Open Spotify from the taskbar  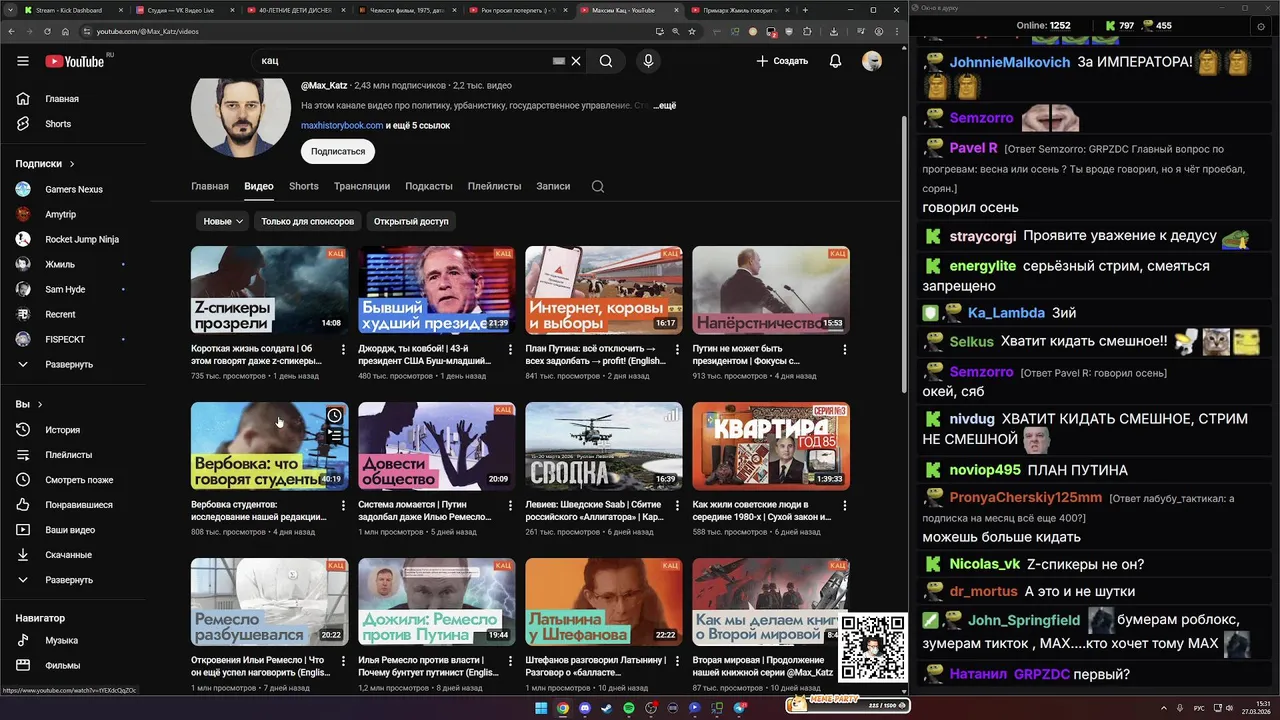pyautogui.click(x=629, y=708)
